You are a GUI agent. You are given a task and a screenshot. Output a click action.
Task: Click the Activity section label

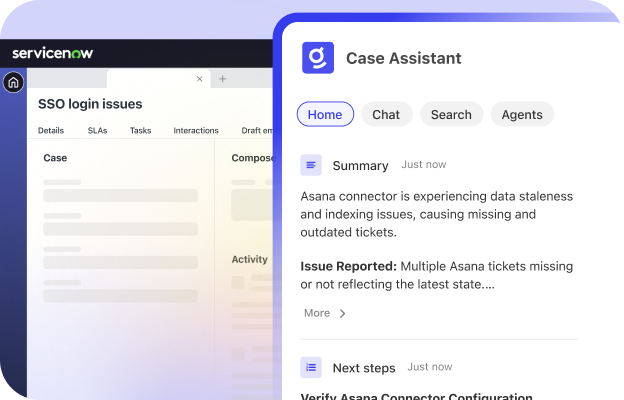pos(250,259)
